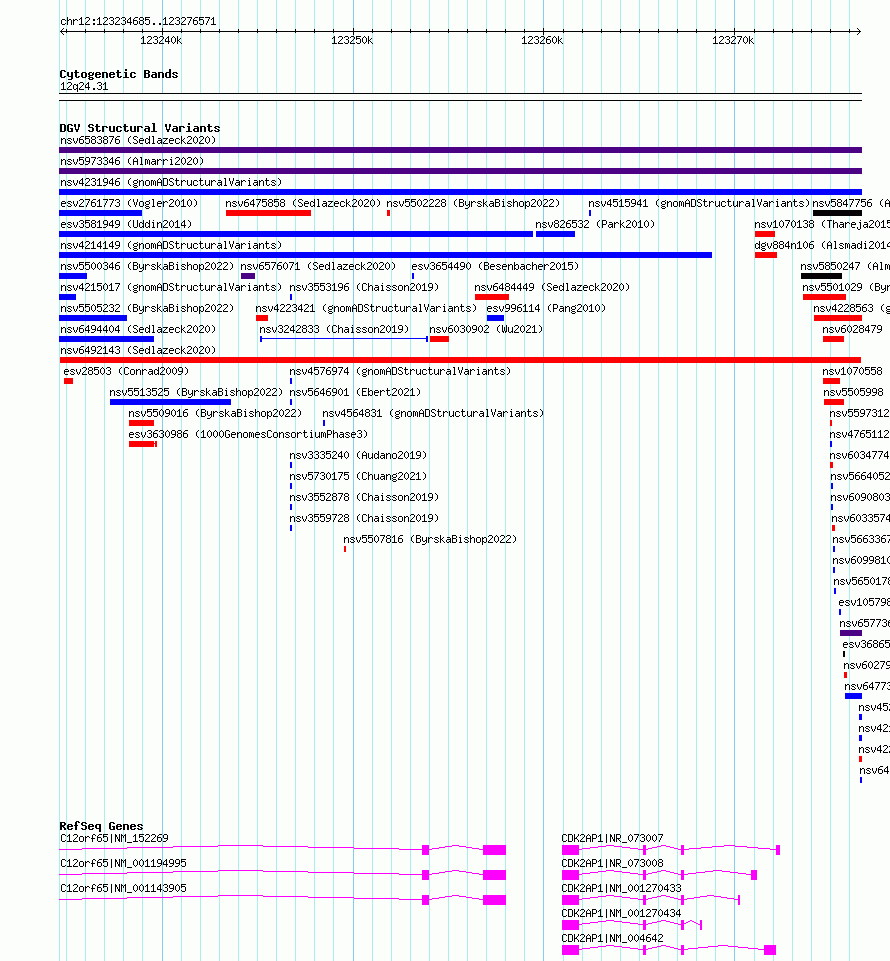Click the nsv1070558 variant label
The width and height of the screenshot is (890, 961).
click(x=852, y=371)
